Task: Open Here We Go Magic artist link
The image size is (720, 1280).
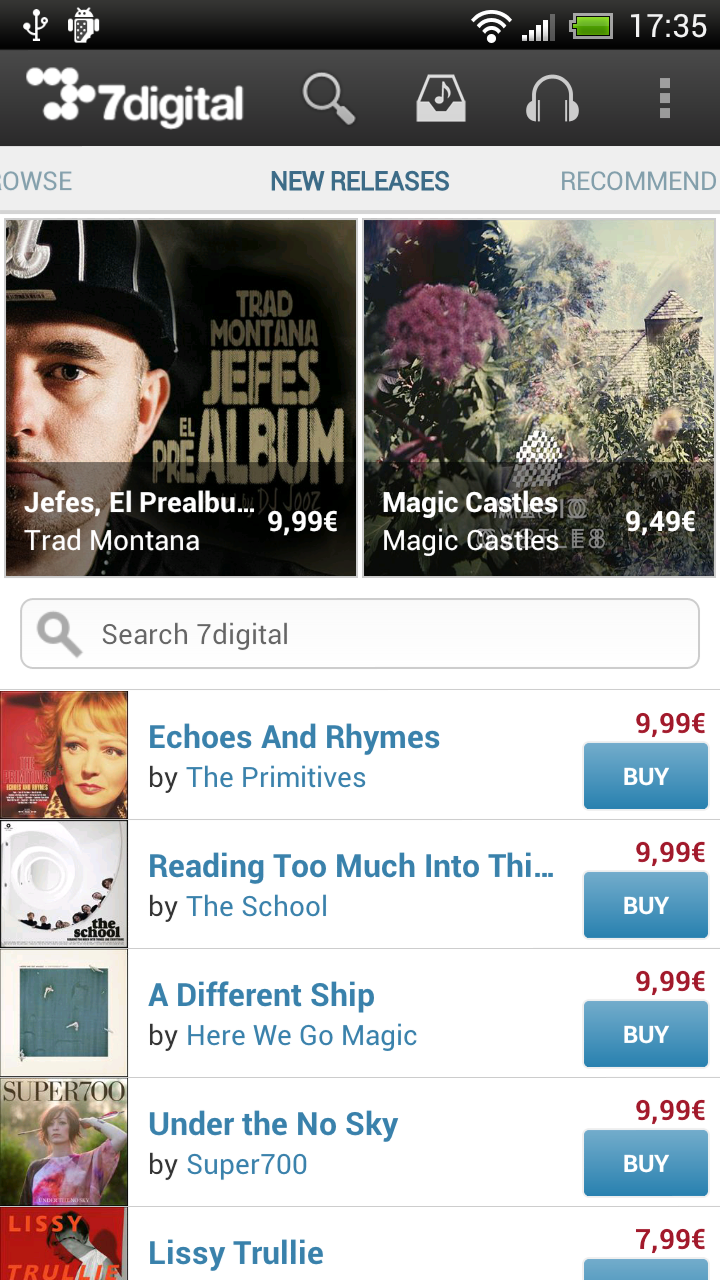Action: [x=302, y=1036]
